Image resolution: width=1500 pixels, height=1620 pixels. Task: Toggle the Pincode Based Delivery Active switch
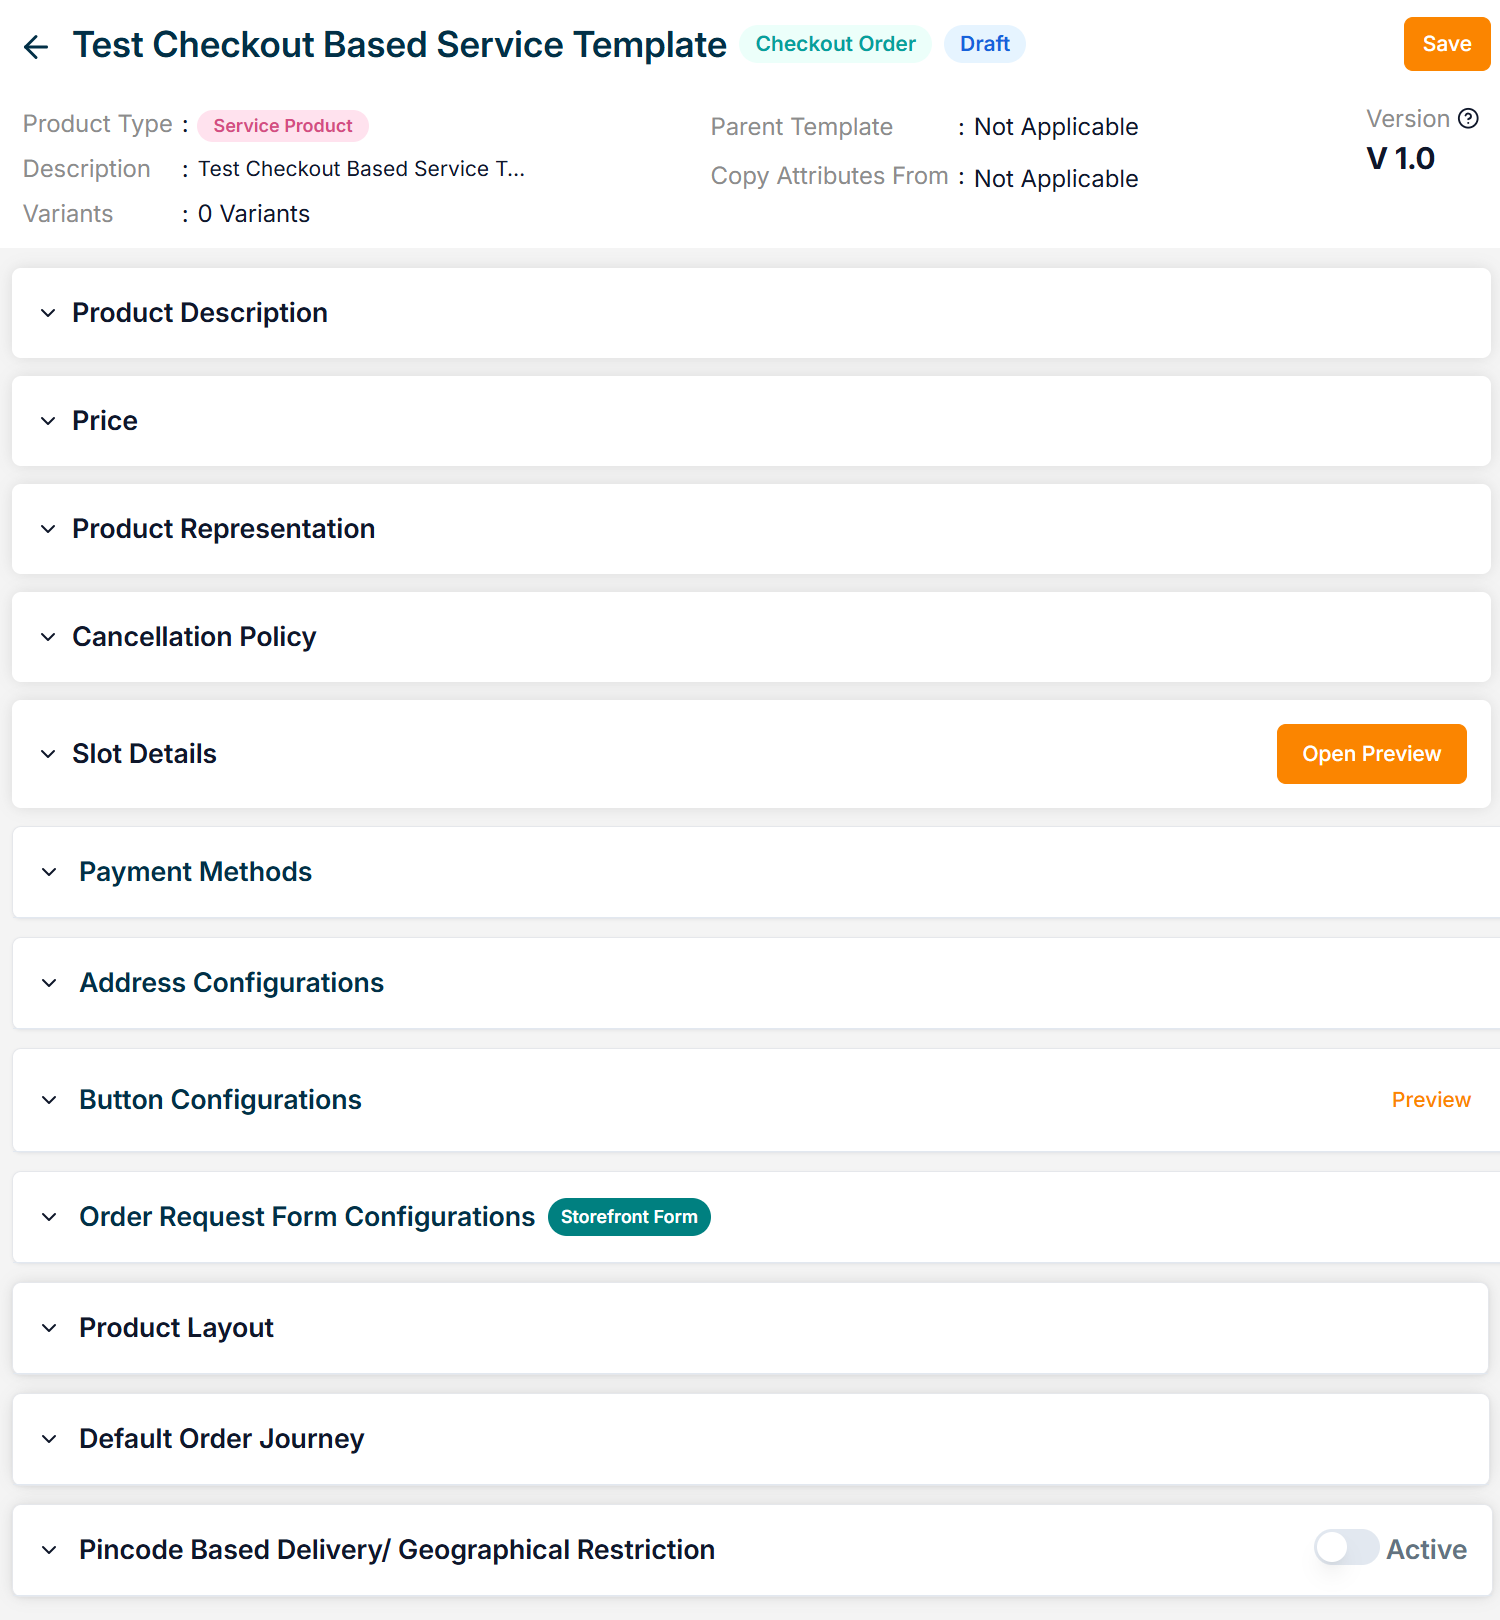[x=1345, y=1548]
